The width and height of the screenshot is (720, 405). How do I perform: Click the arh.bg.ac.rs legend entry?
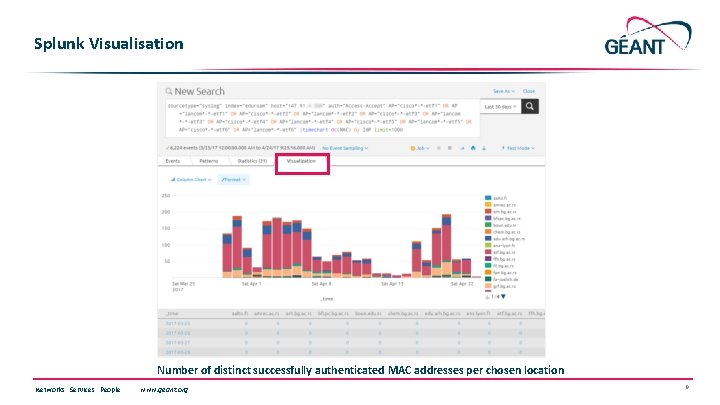pos(501,212)
